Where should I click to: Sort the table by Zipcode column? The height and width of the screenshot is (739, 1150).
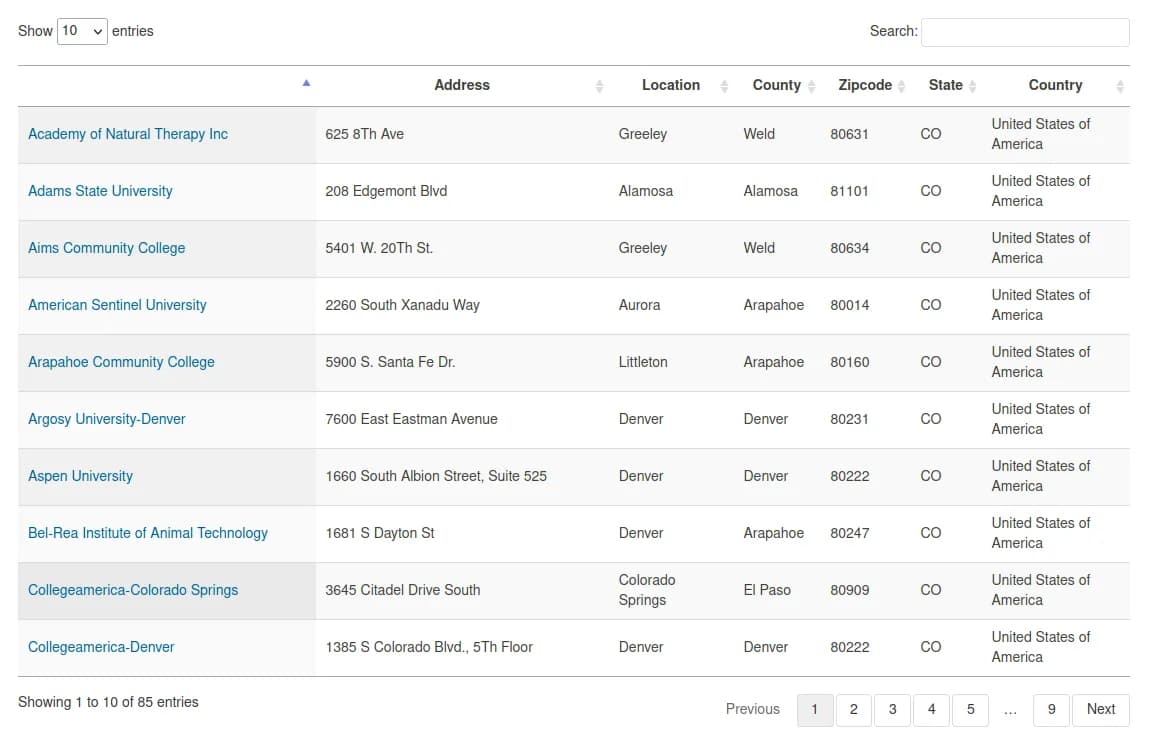(865, 85)
